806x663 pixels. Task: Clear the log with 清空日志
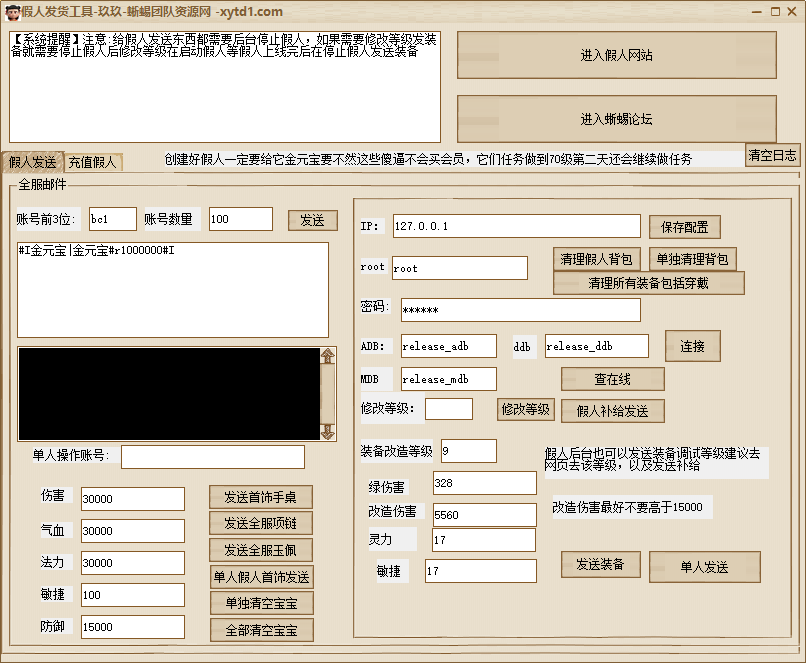(x=773, y=155)
